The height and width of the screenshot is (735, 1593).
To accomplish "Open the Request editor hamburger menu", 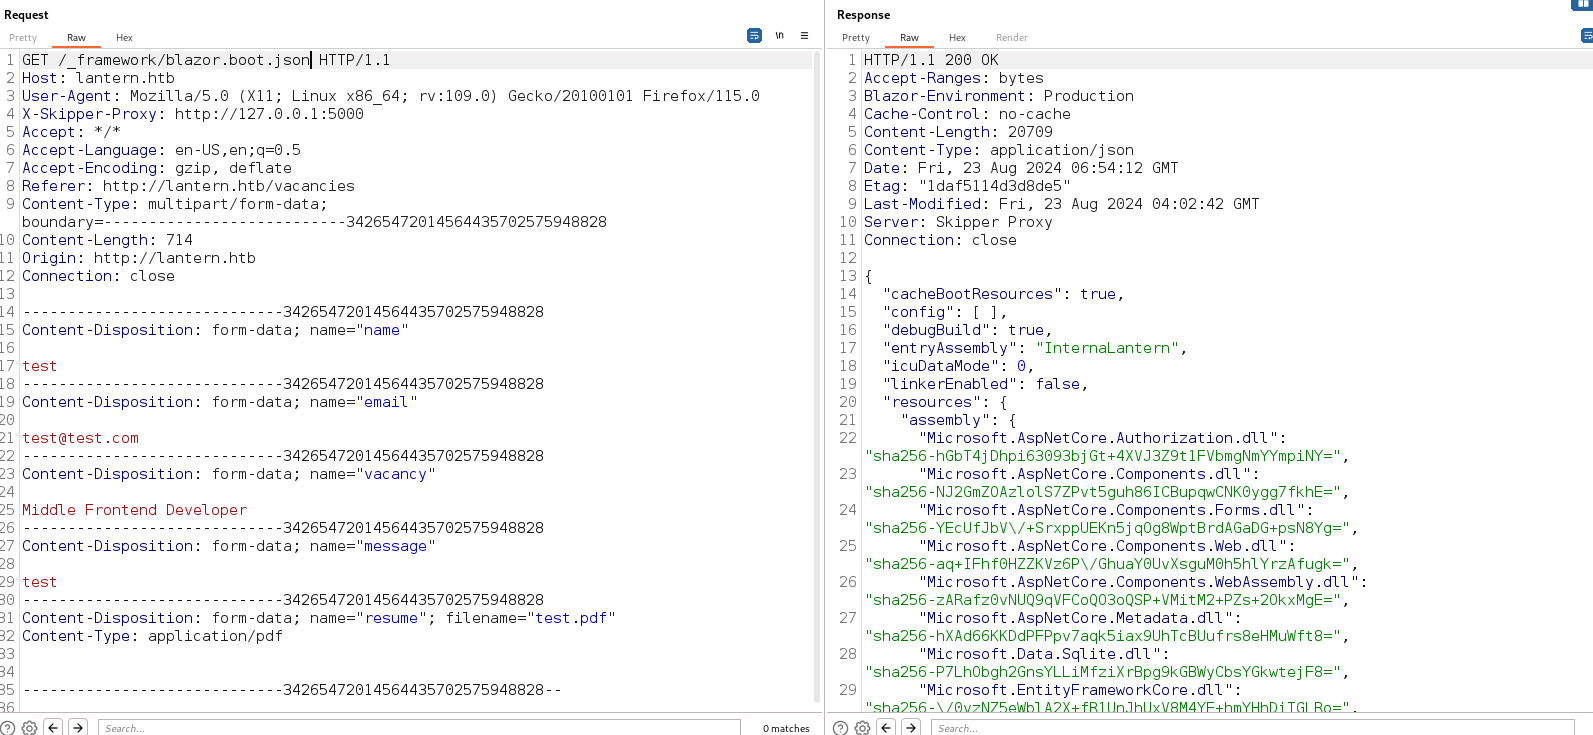I will [804, 36].
